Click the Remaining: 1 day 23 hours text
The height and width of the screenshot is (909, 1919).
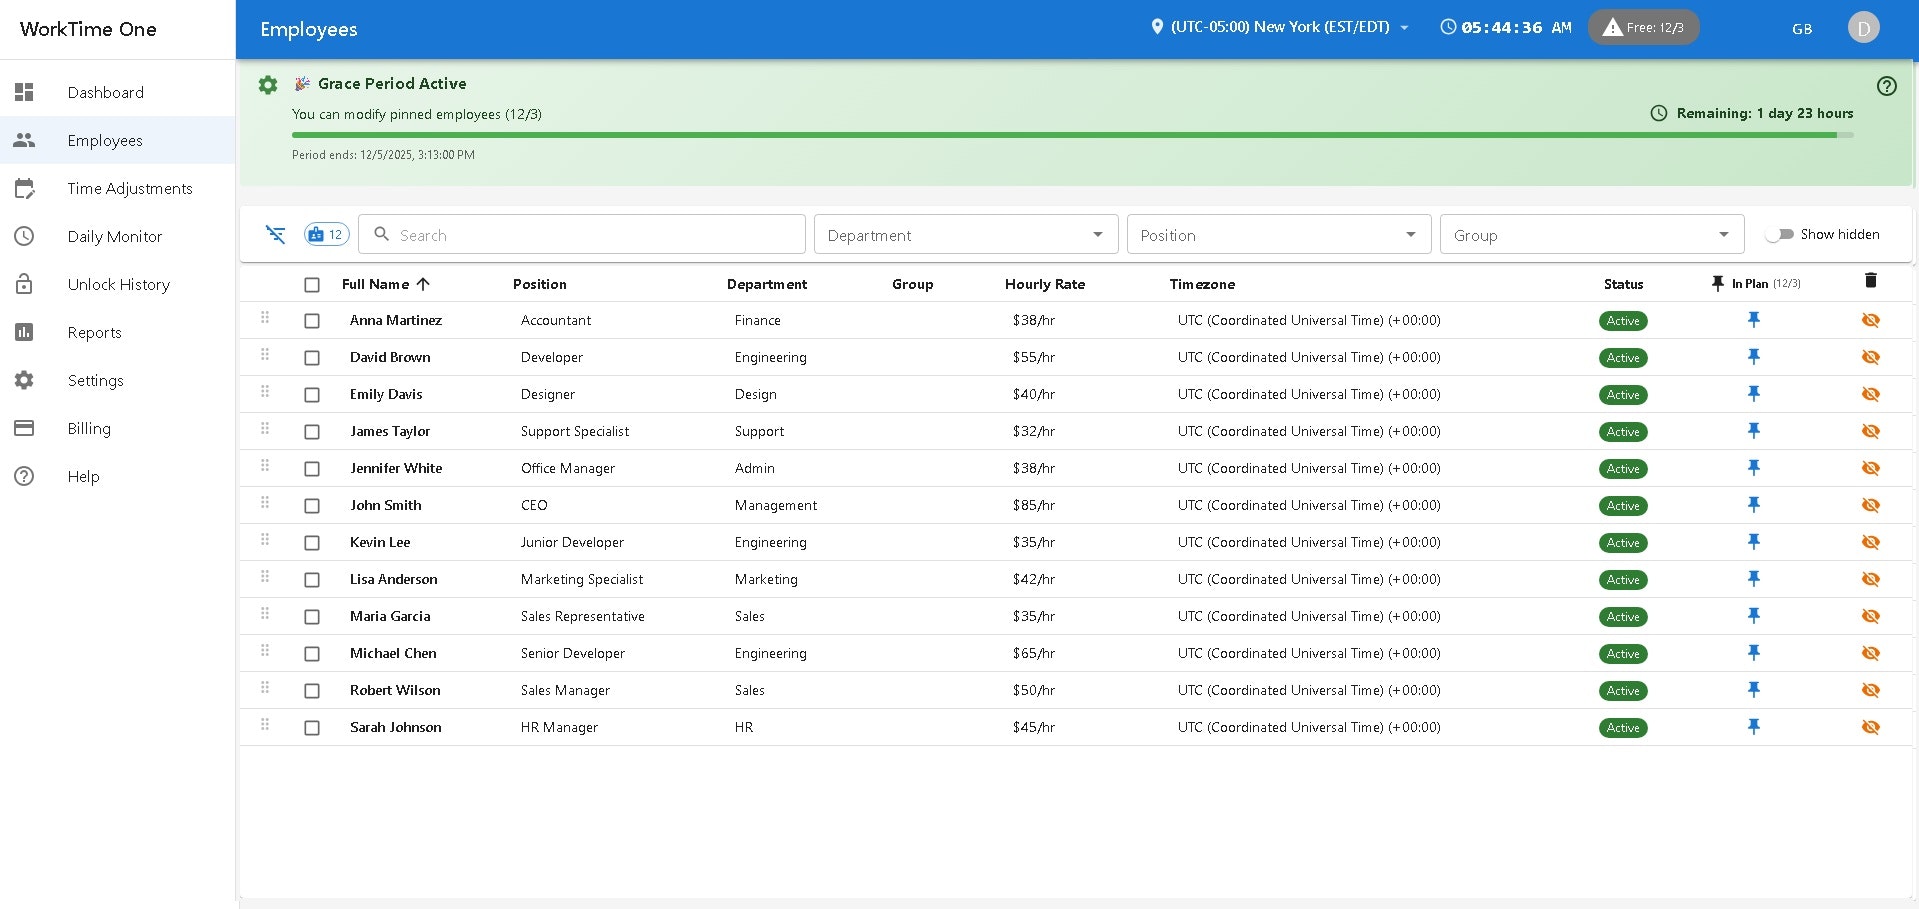click(1765, 113)
